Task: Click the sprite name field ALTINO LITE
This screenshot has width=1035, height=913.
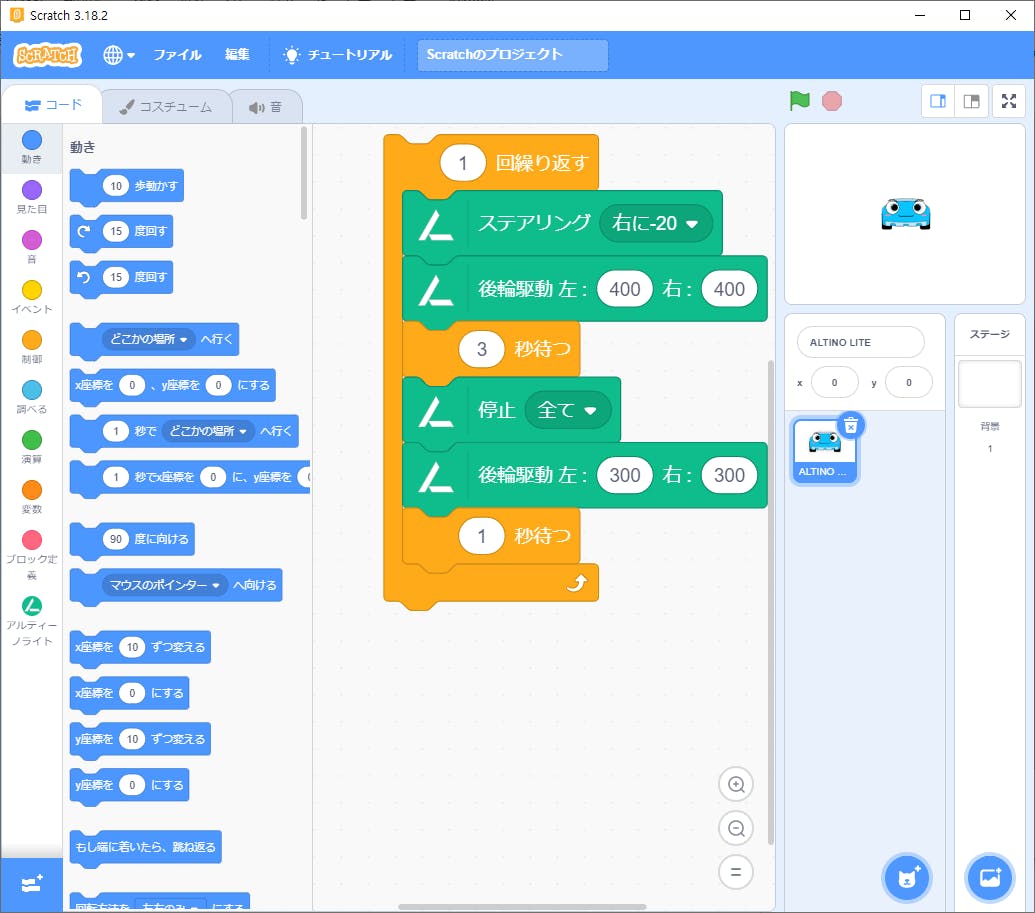Action: pyautogui.click(x=860, y=342)
